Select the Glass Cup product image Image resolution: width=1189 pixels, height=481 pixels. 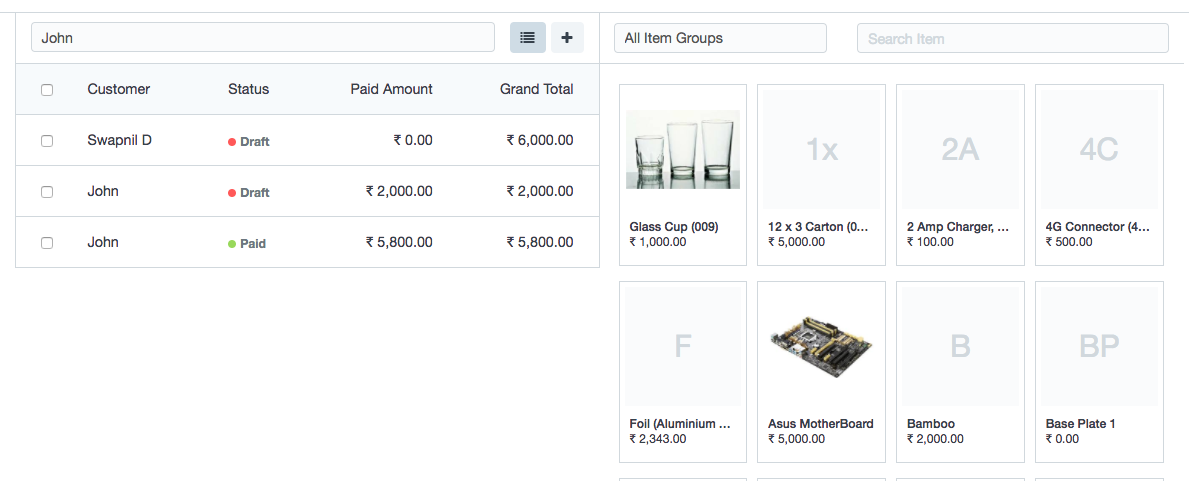(x=683, y=149)
